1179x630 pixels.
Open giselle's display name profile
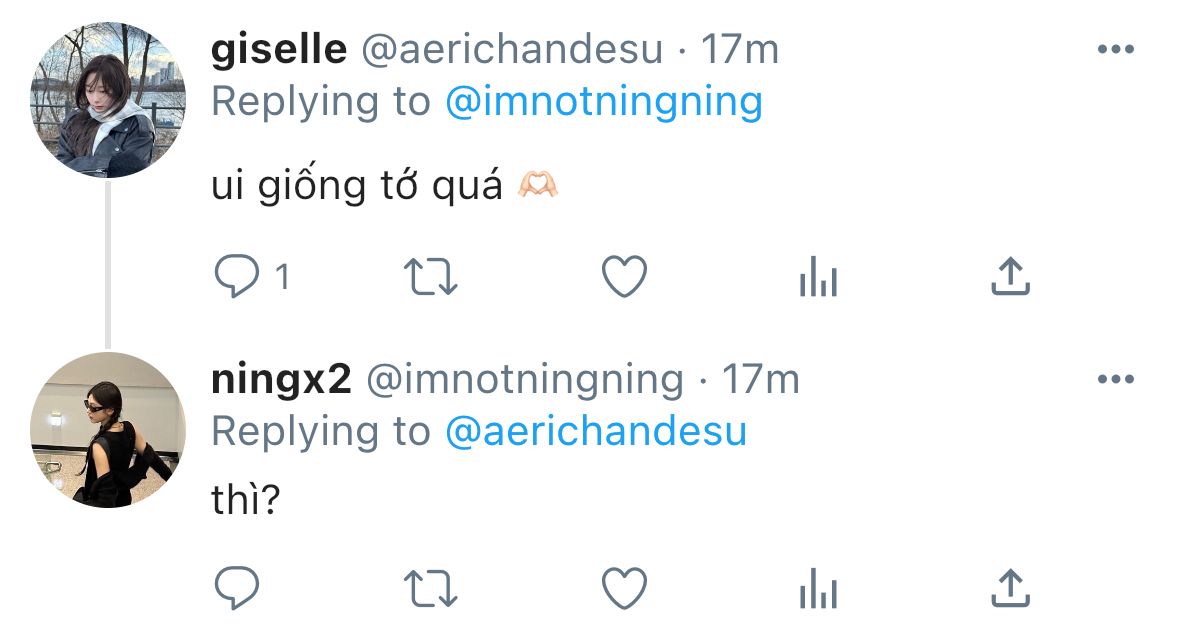[279, 49]
